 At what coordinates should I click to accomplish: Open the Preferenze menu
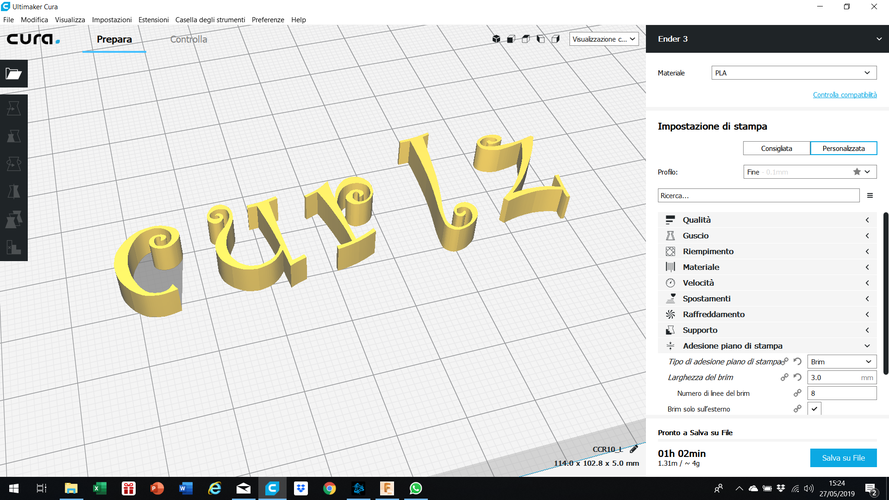[x=268, y=19]
